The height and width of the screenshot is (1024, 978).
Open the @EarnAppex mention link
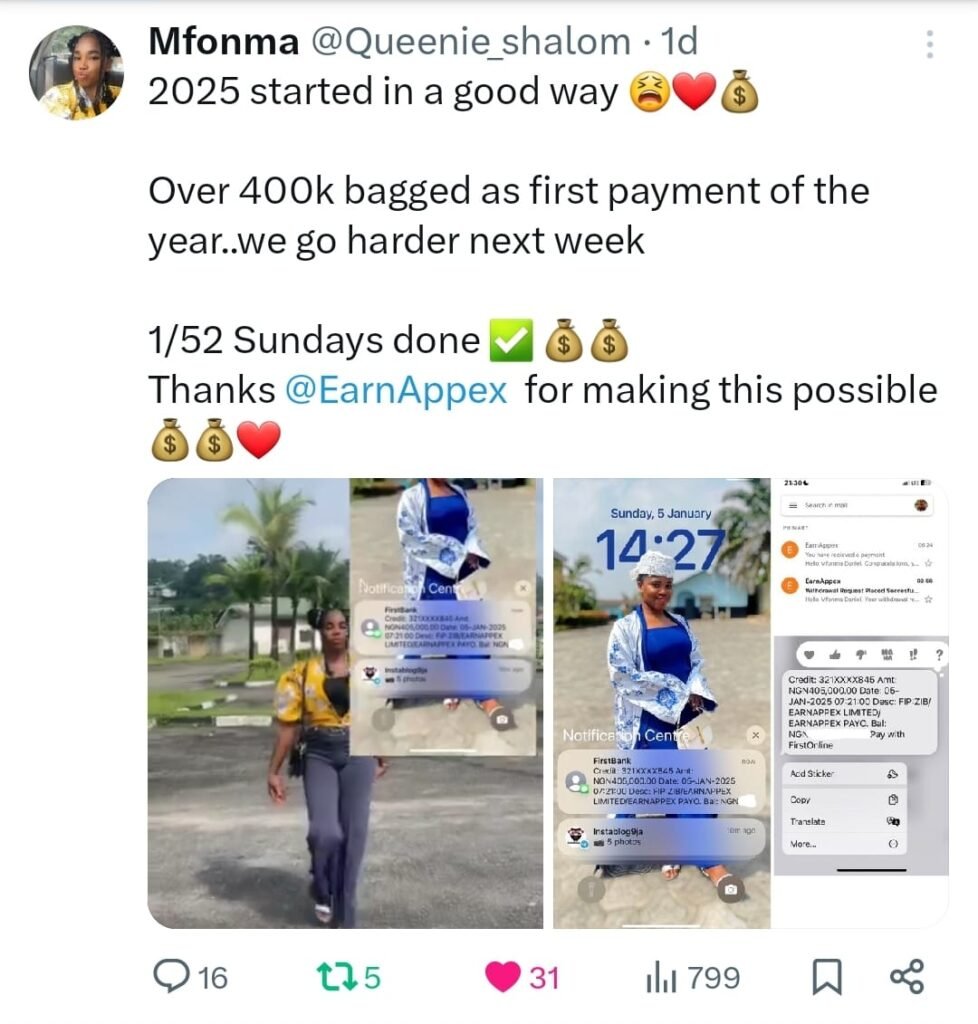[x=396, y=390]
